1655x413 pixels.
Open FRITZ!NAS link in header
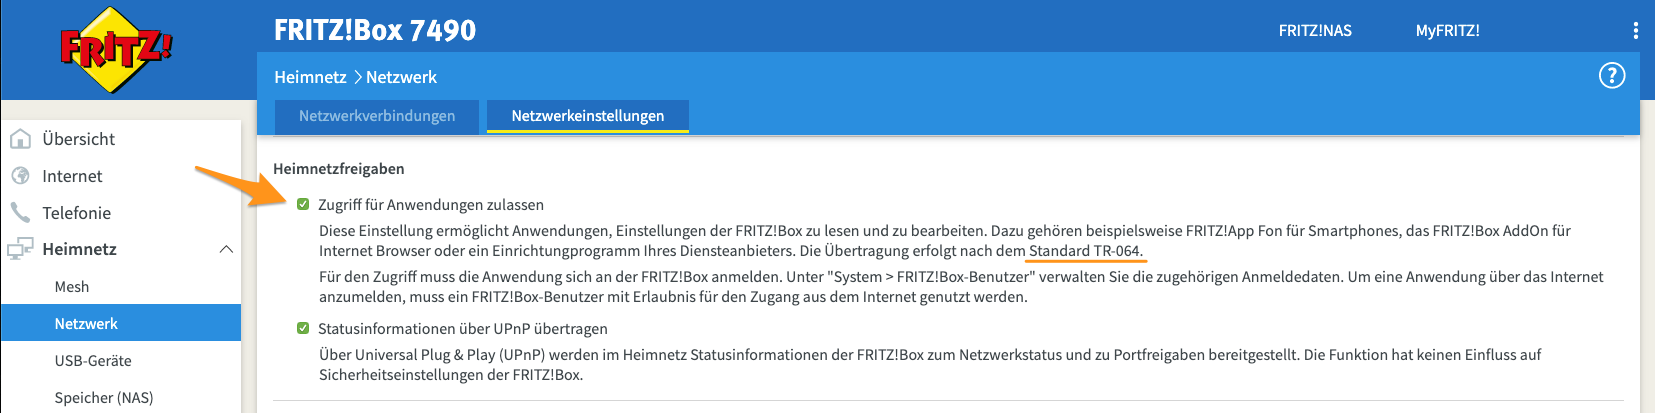[x=1315, y=31]
